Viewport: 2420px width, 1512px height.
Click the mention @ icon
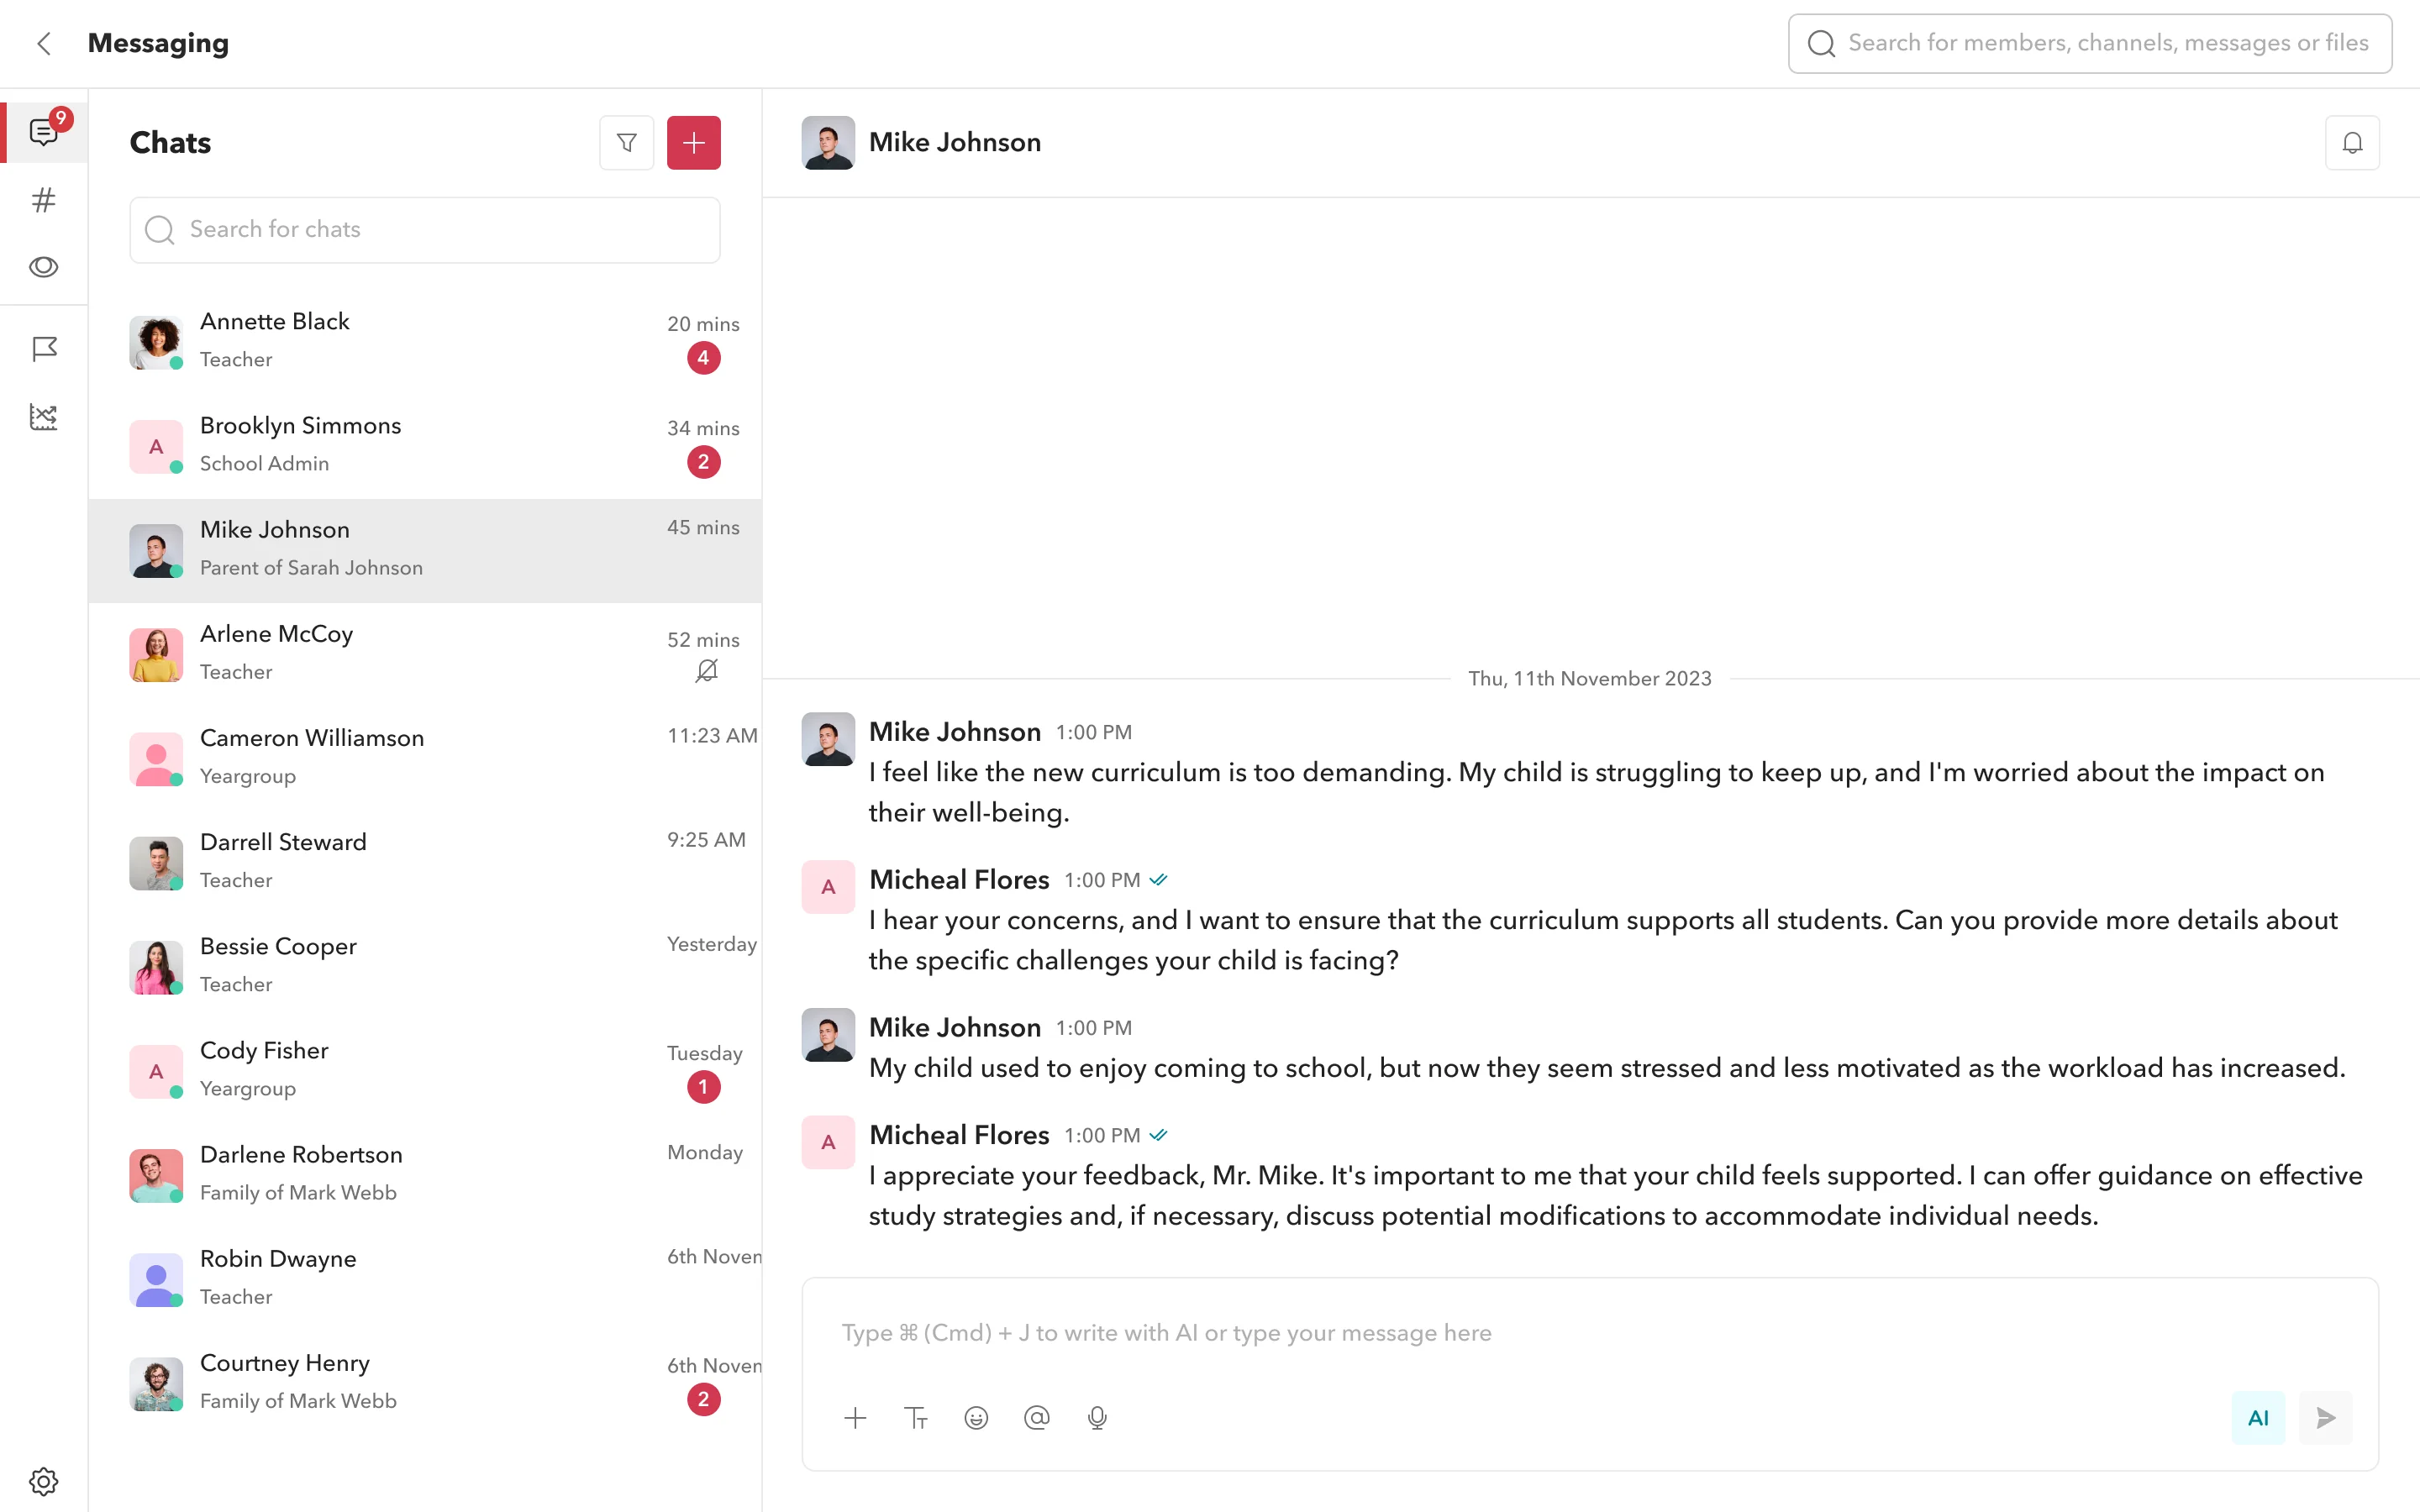(x=1037, y=1418)
